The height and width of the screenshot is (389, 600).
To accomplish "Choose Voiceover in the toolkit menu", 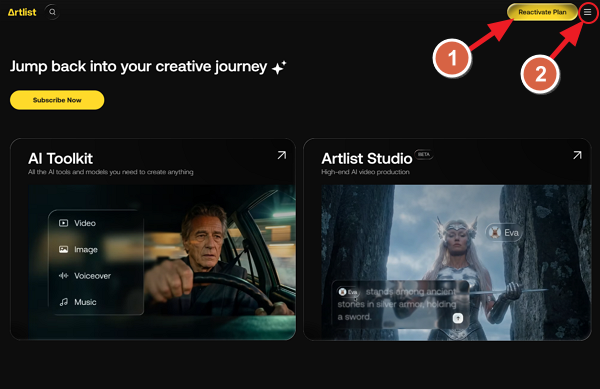I will [x=92, y=276].
